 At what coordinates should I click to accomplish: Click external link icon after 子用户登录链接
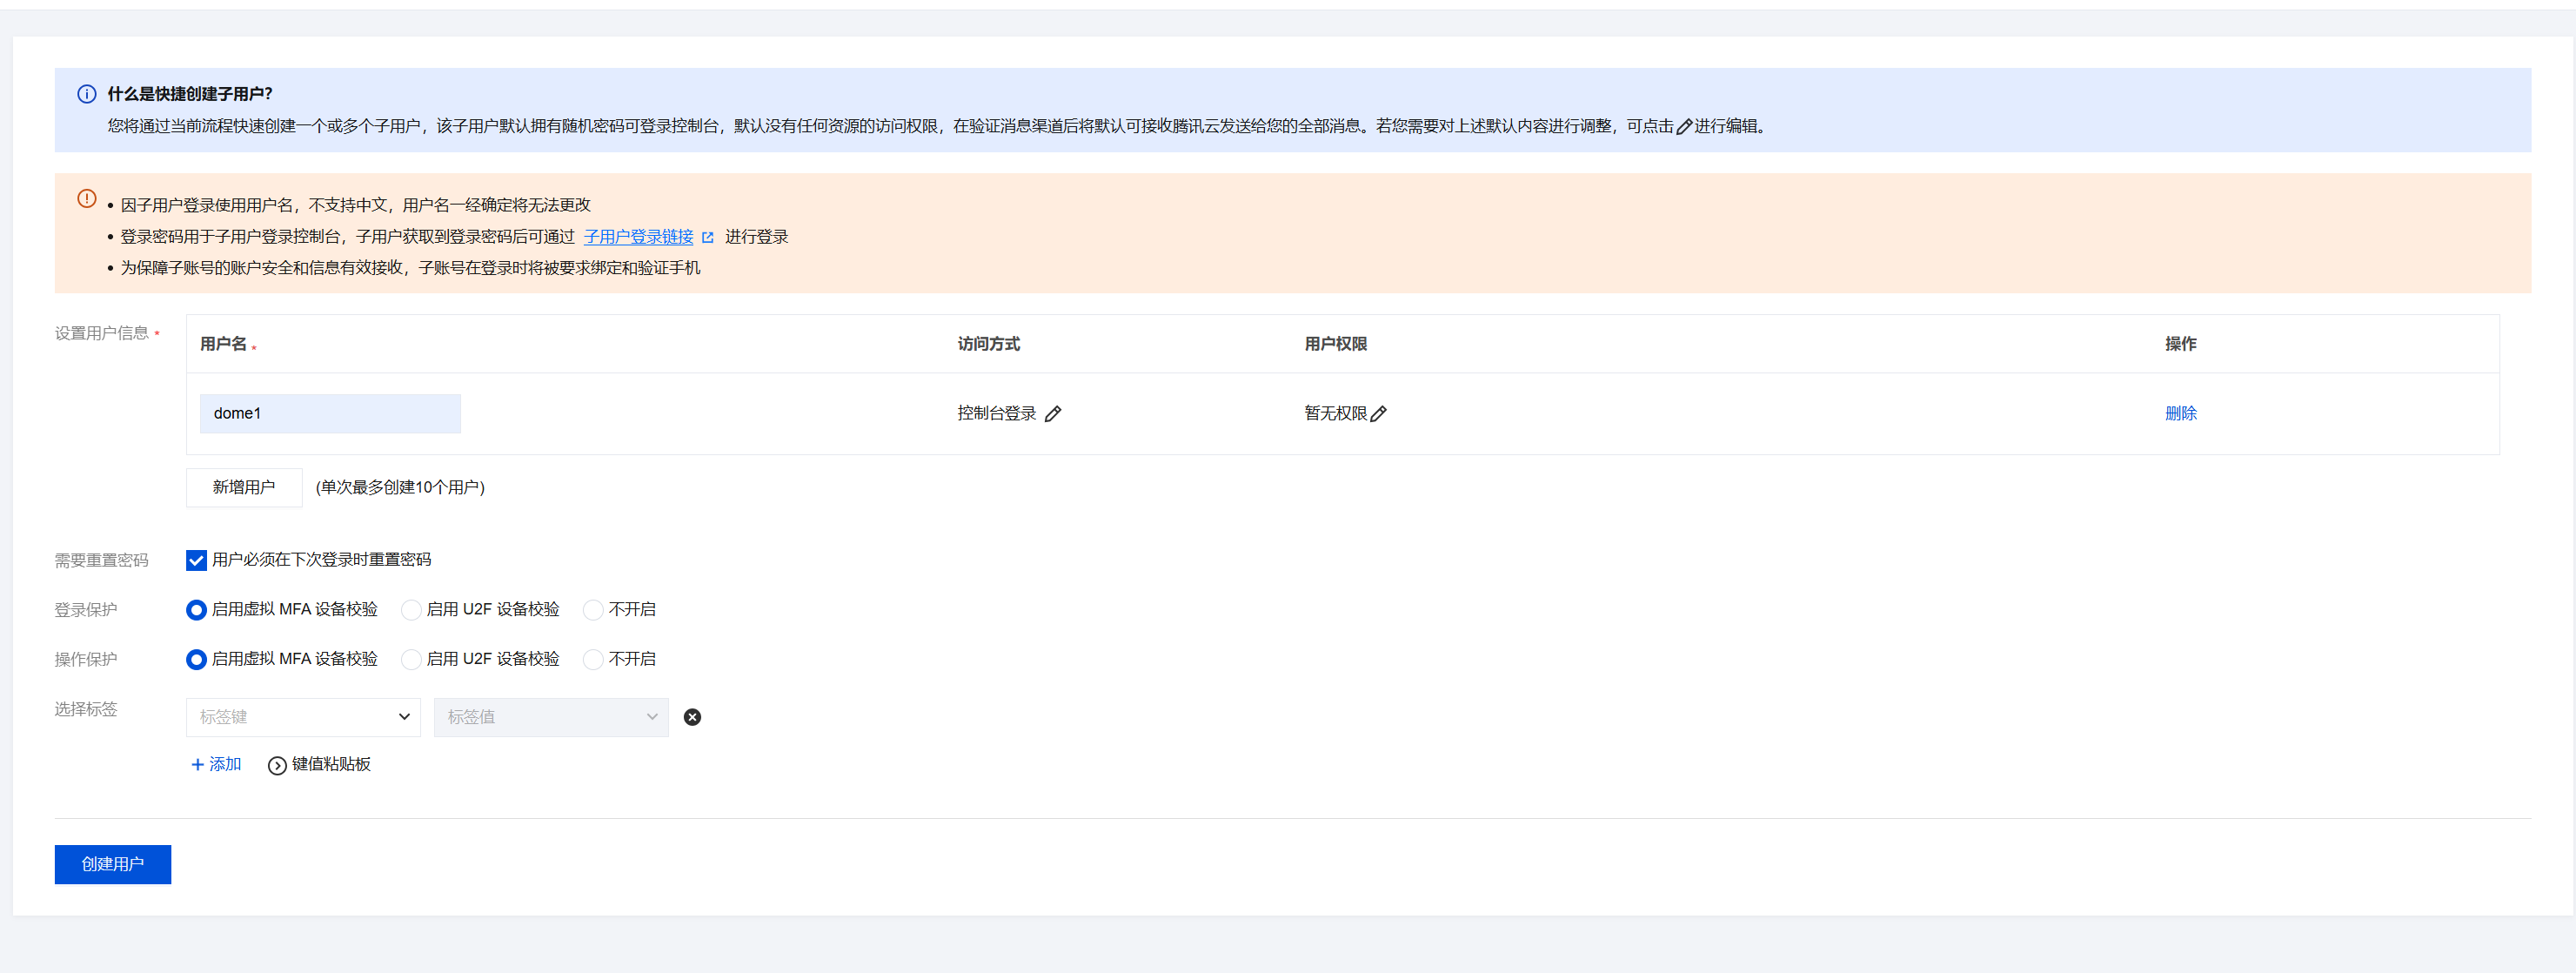[x=708, y=237]
